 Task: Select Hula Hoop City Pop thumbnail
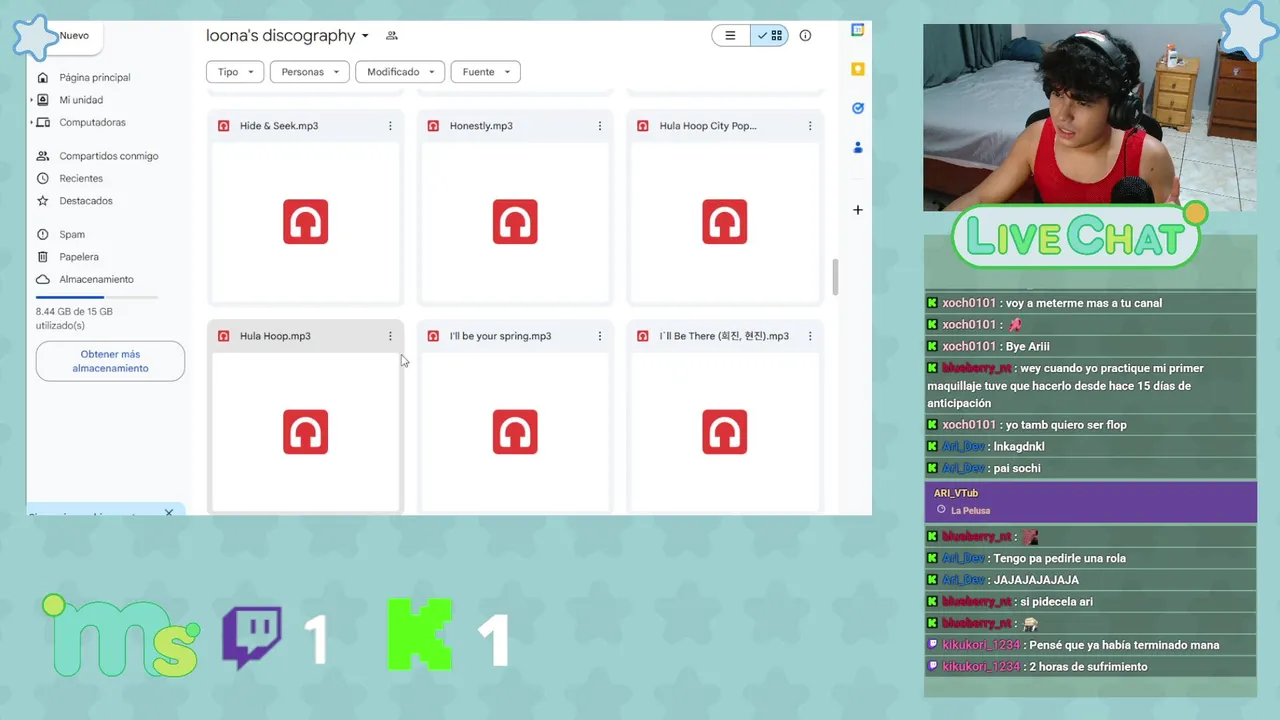tap(725, 222)
